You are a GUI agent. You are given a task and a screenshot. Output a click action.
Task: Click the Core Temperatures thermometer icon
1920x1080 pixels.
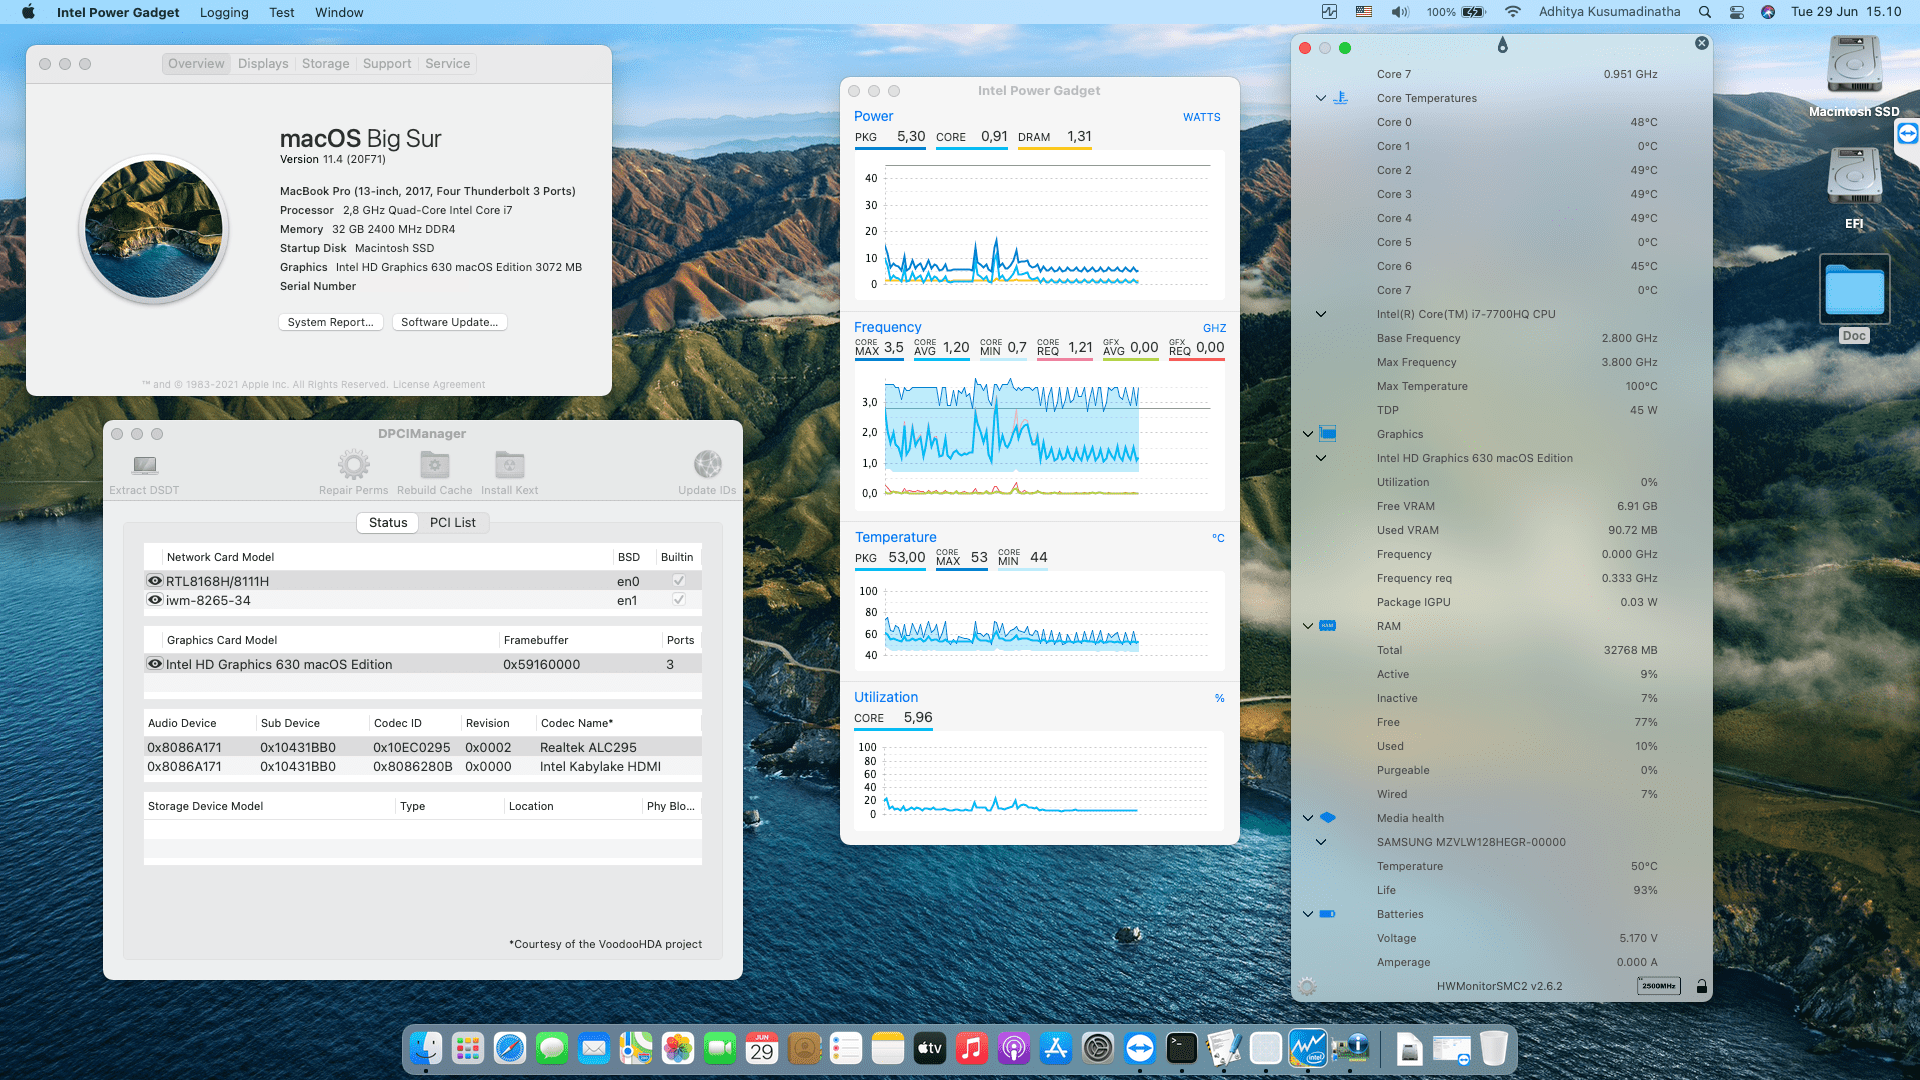coord(1341,98)
